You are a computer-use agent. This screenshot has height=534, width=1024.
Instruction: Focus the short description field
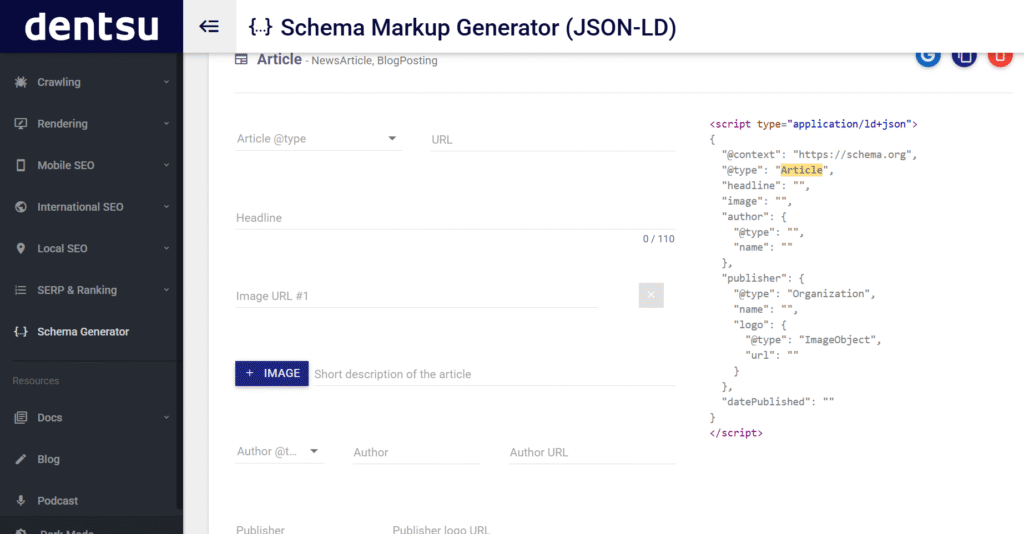[x=494, y=374]
